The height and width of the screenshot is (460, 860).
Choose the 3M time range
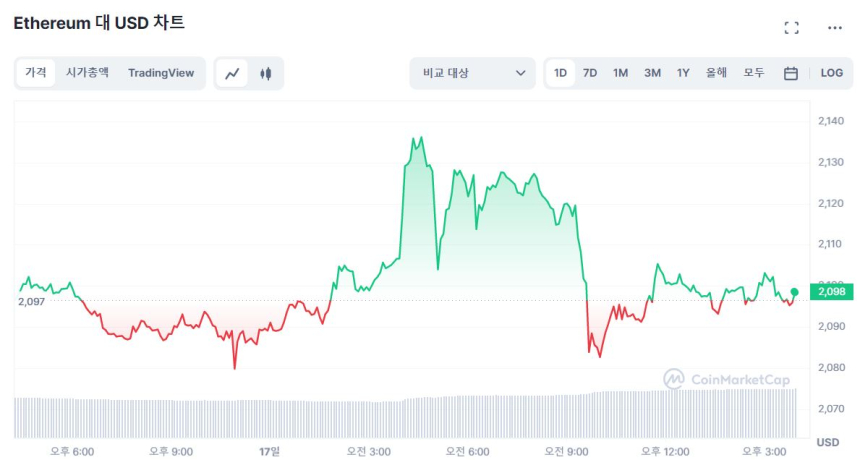(652, 73)
